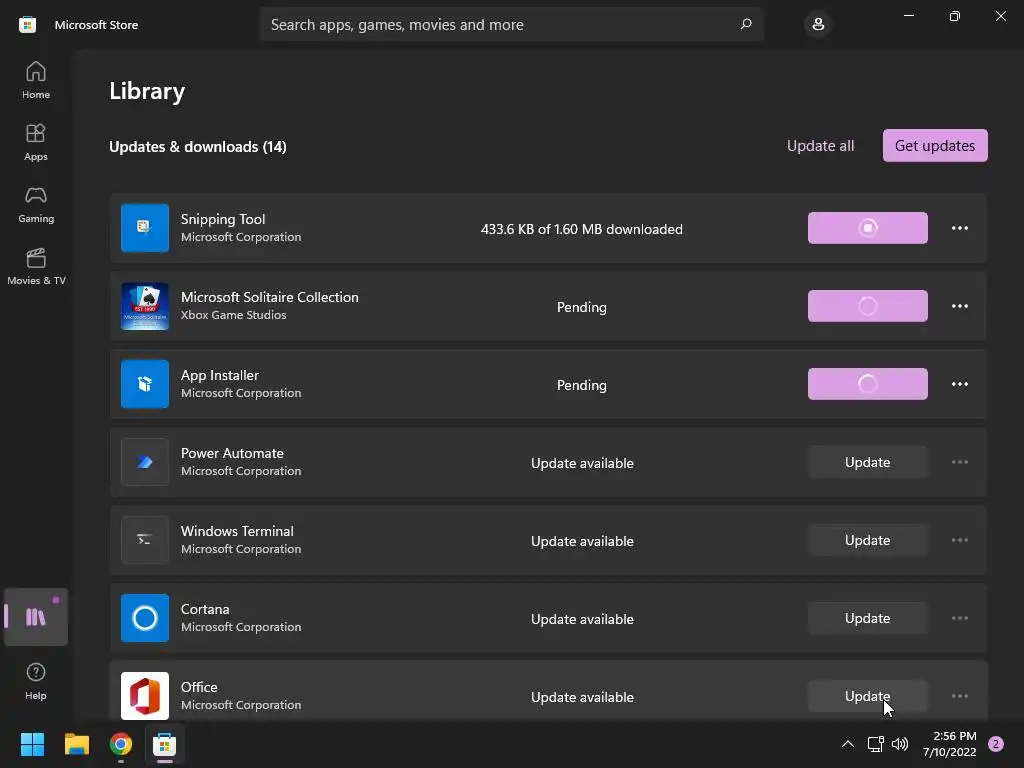
Task: Open Google Chrome from the taskbar
Action: [121, 744]
